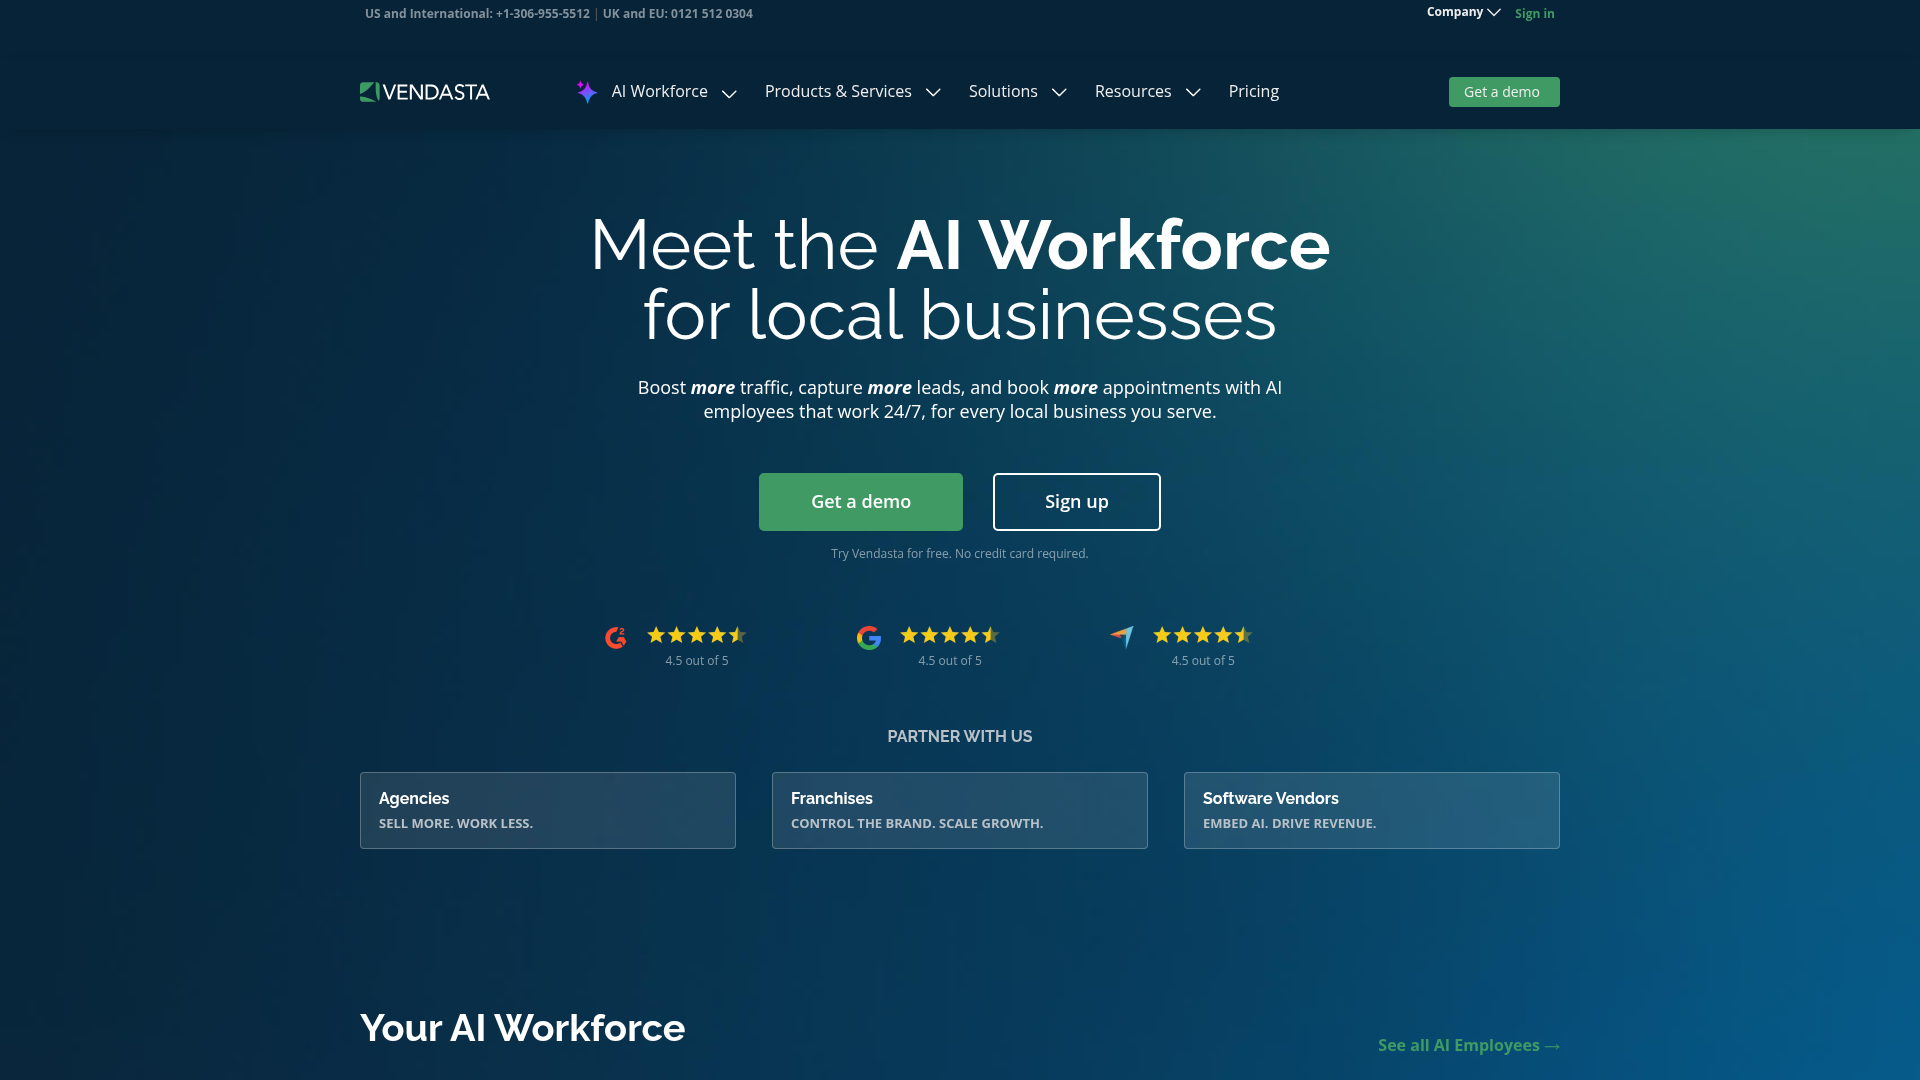Select the Franchises partner card
This screenshot has width=1920, height=1080.
coord(959,810)
